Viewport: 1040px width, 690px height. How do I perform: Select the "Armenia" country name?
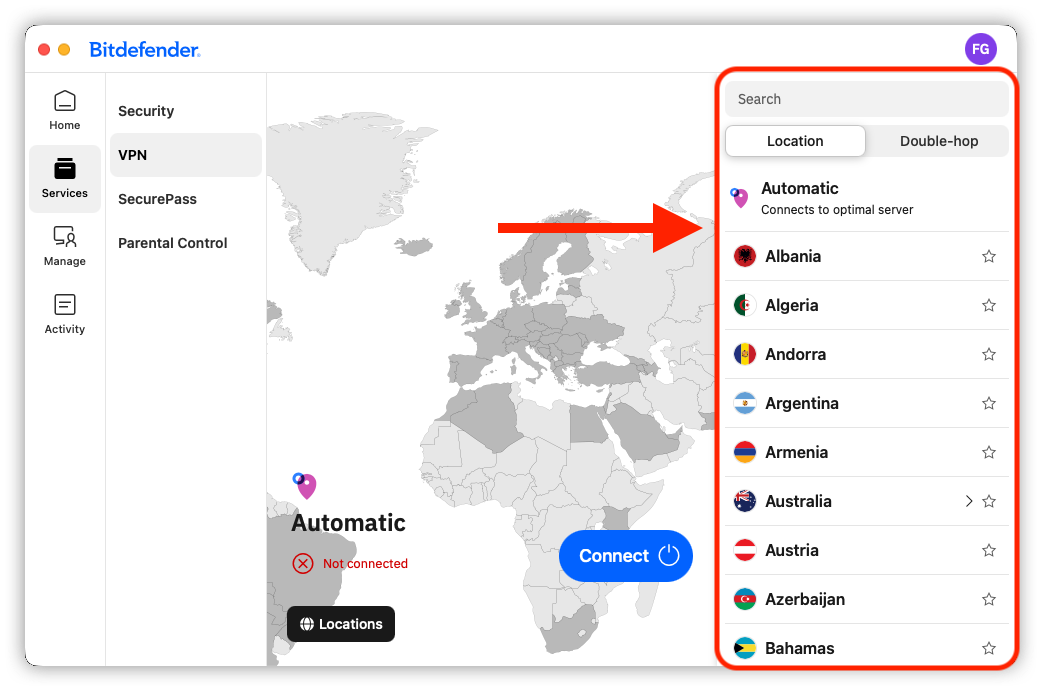[797, 452]
